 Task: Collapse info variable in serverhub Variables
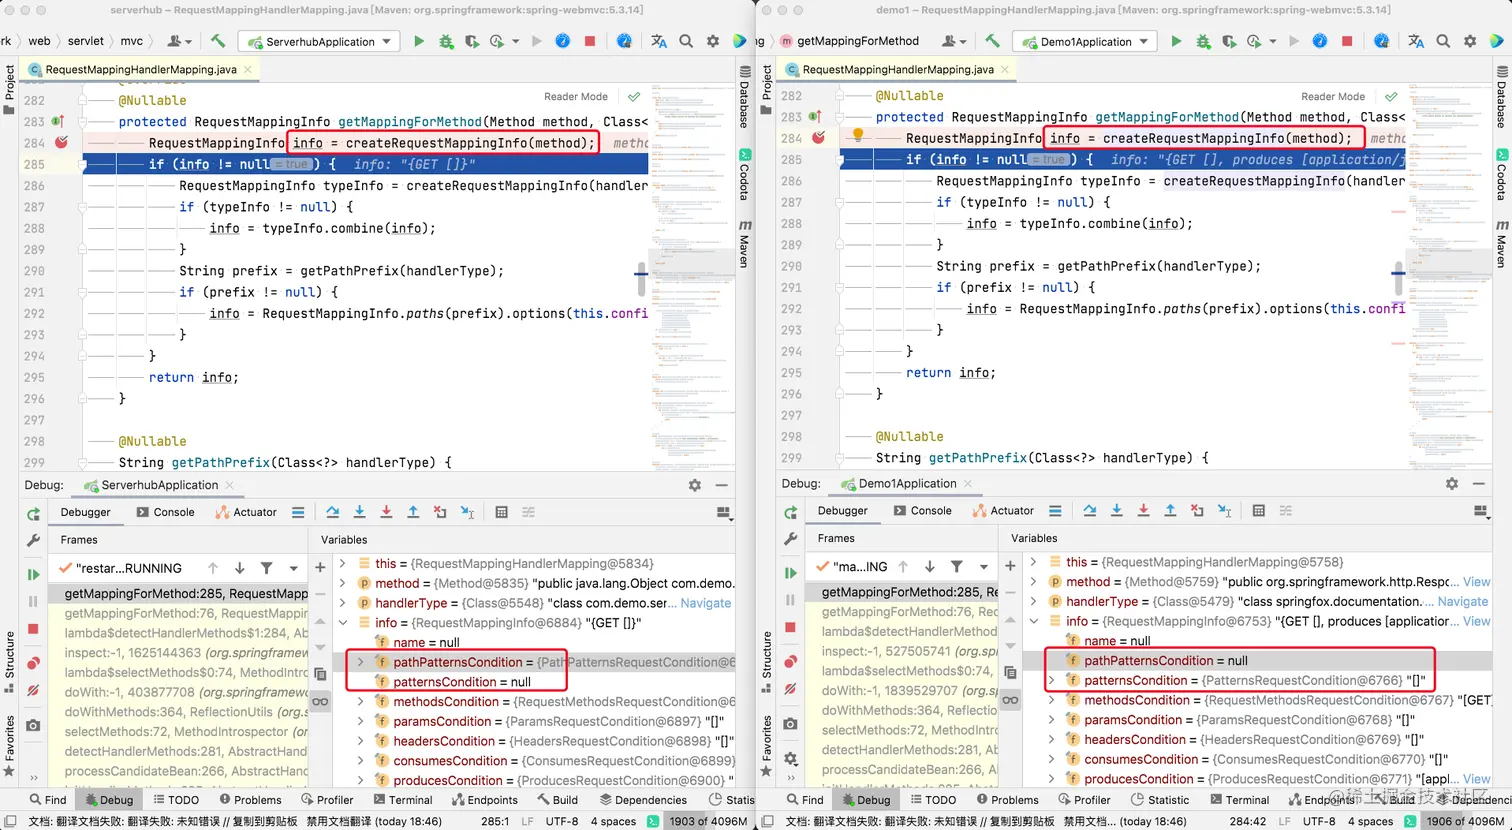pyautogui.click(x=343, y=622)
